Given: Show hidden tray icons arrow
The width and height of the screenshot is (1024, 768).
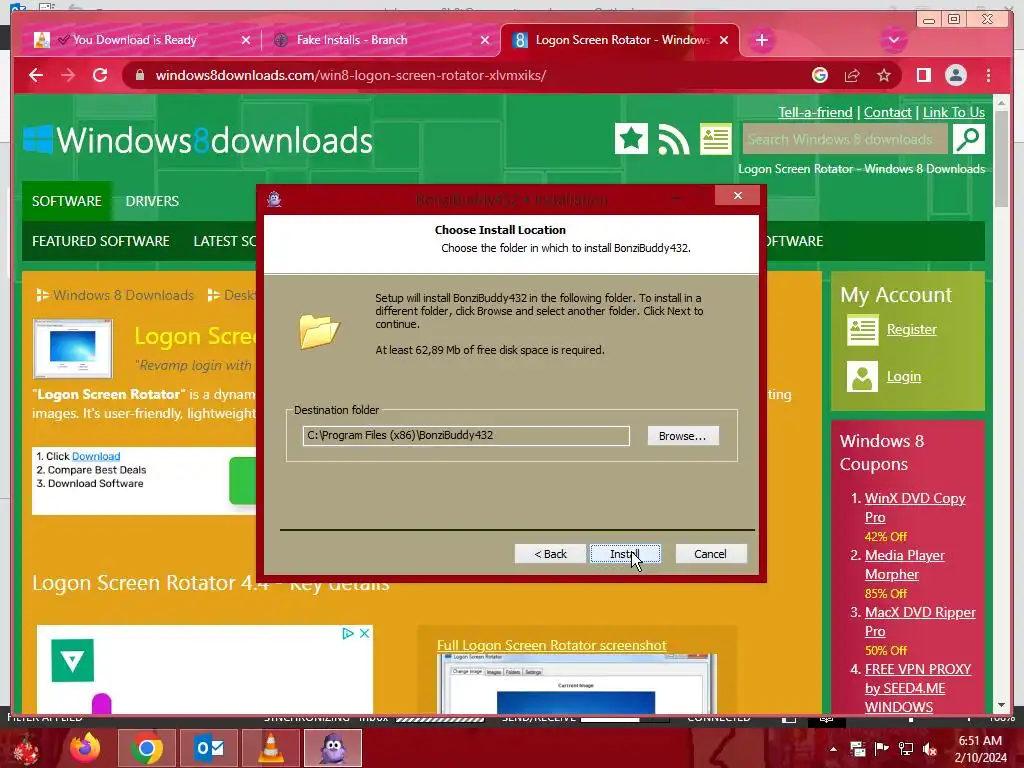Looking at the screenshot, I should point(833,749).
